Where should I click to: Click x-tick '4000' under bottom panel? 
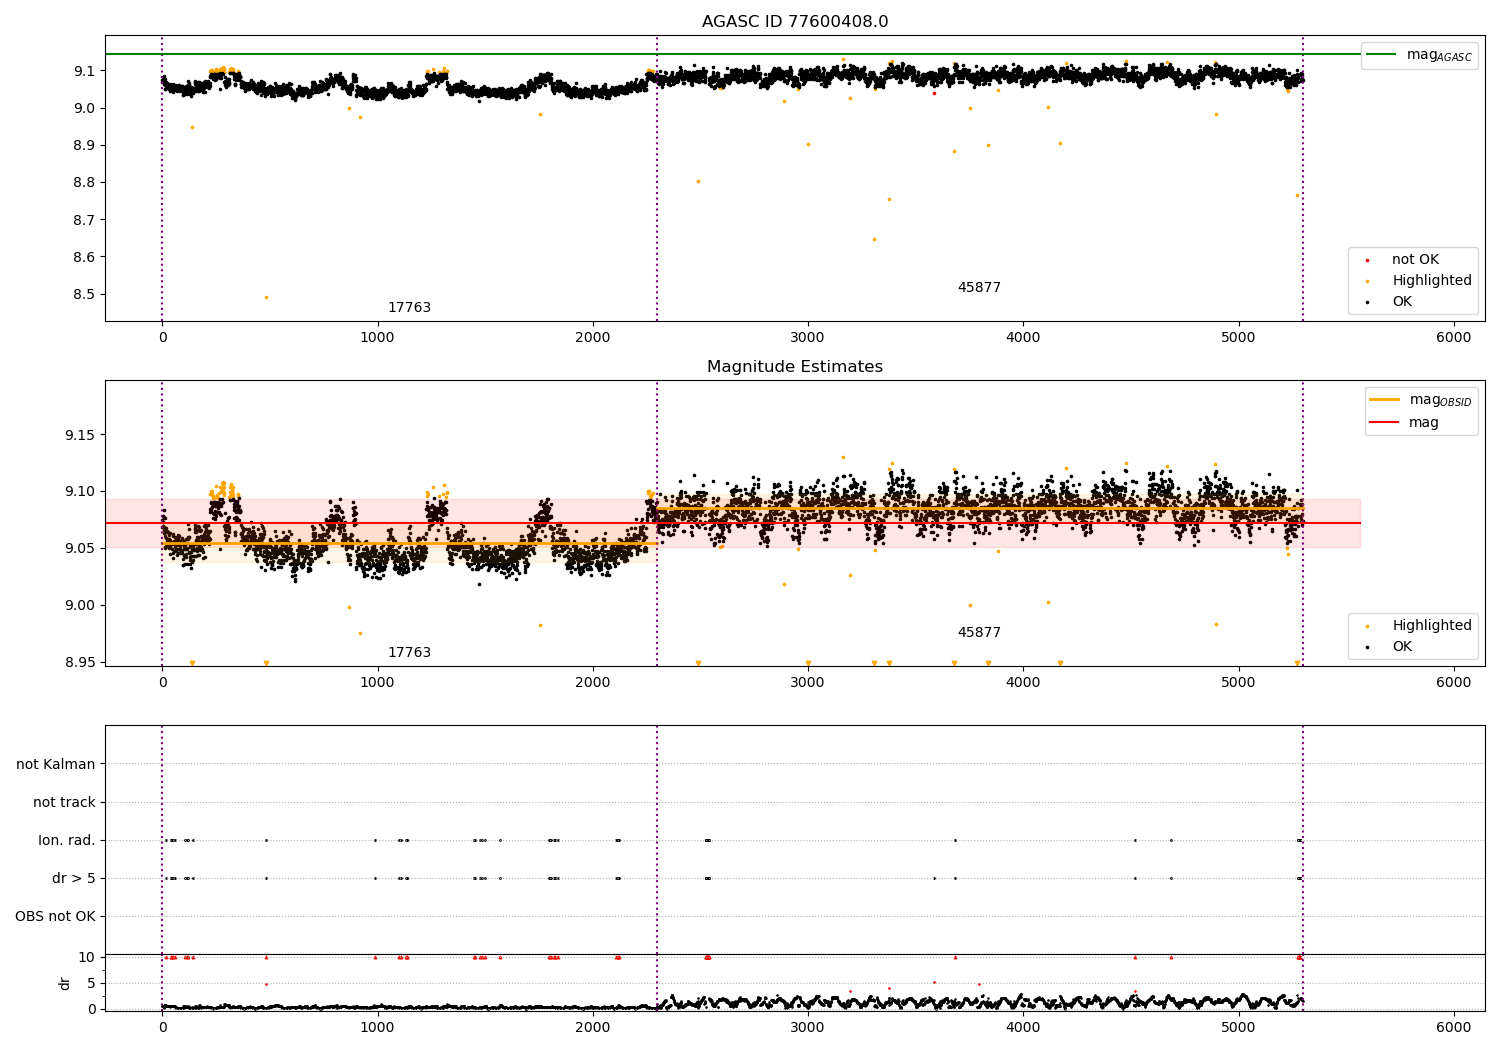pos(1023,1028)
